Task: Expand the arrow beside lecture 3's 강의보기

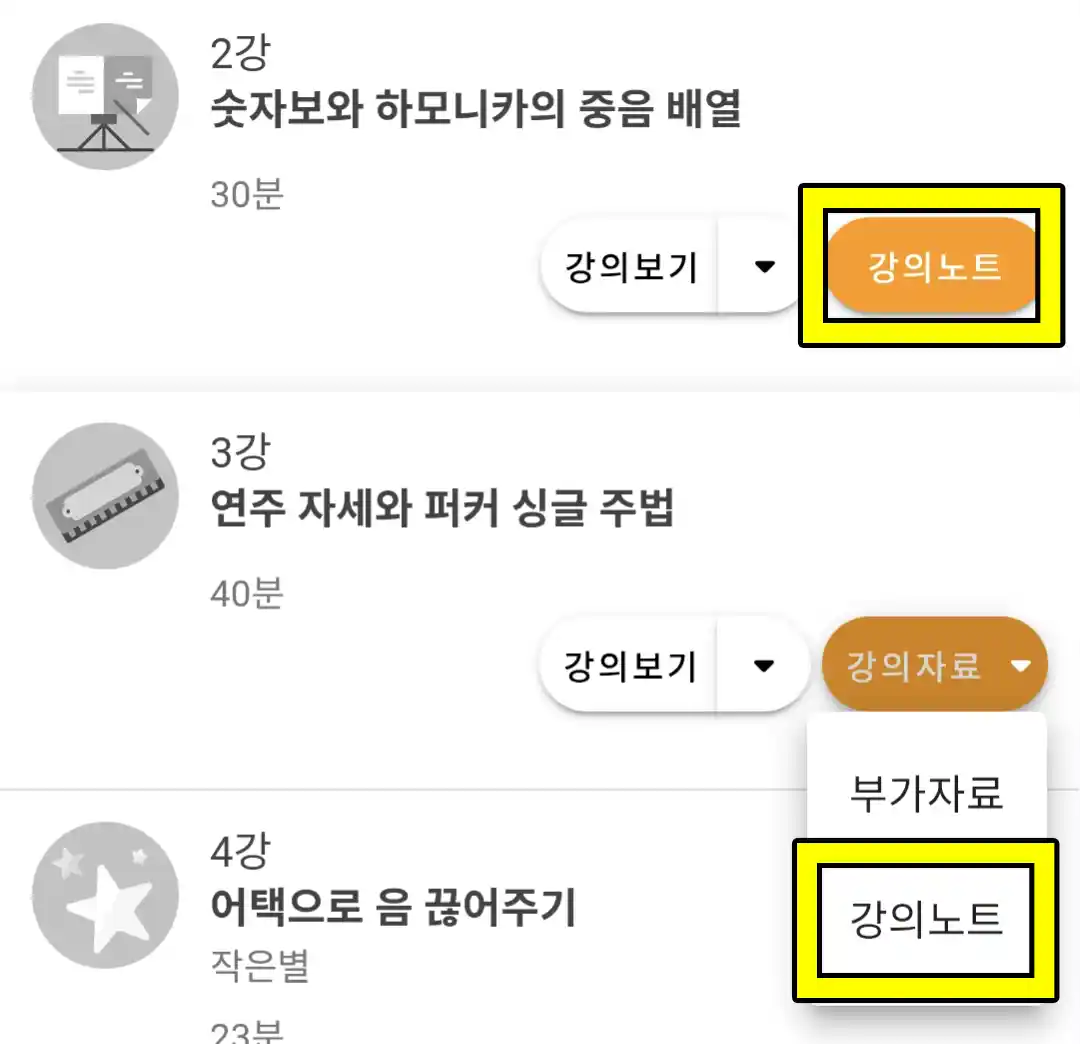Action: 764,665
